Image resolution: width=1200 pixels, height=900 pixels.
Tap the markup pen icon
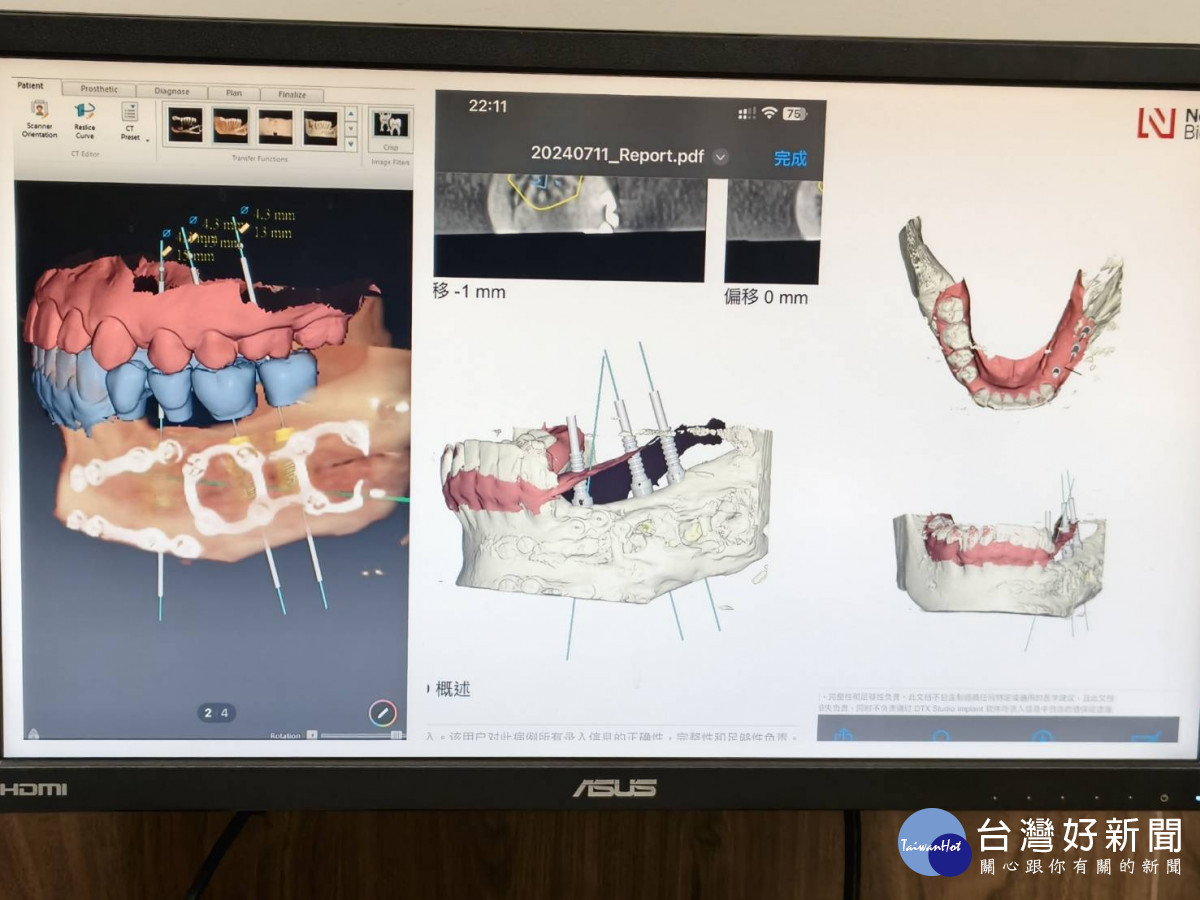click(382, 713)
